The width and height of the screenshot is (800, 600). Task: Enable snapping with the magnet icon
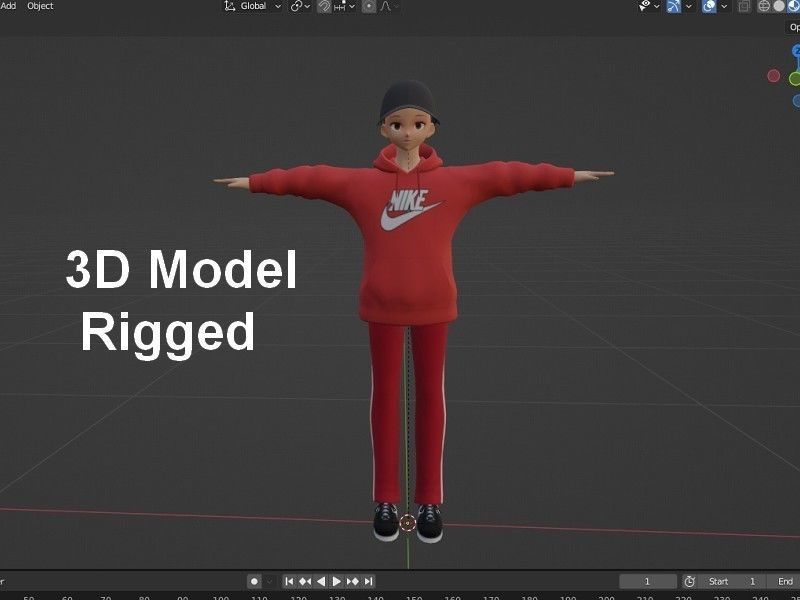[325, 6]
